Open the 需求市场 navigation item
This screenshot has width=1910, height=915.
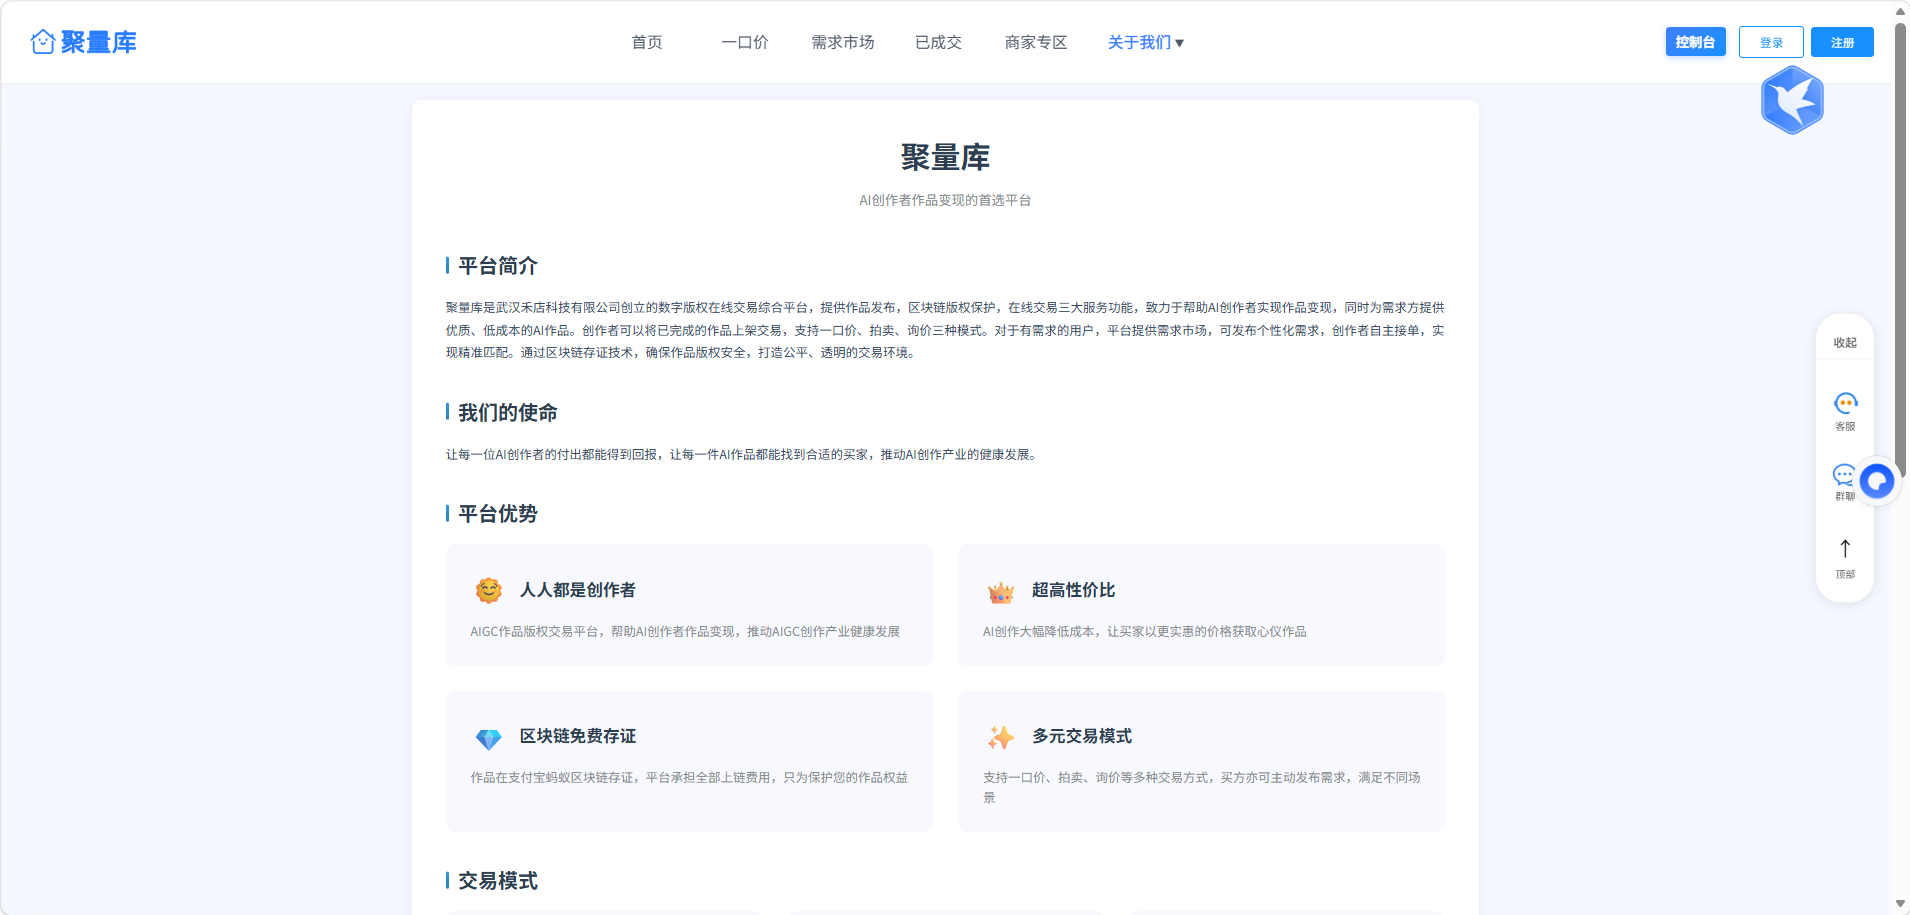click(843, 42)
